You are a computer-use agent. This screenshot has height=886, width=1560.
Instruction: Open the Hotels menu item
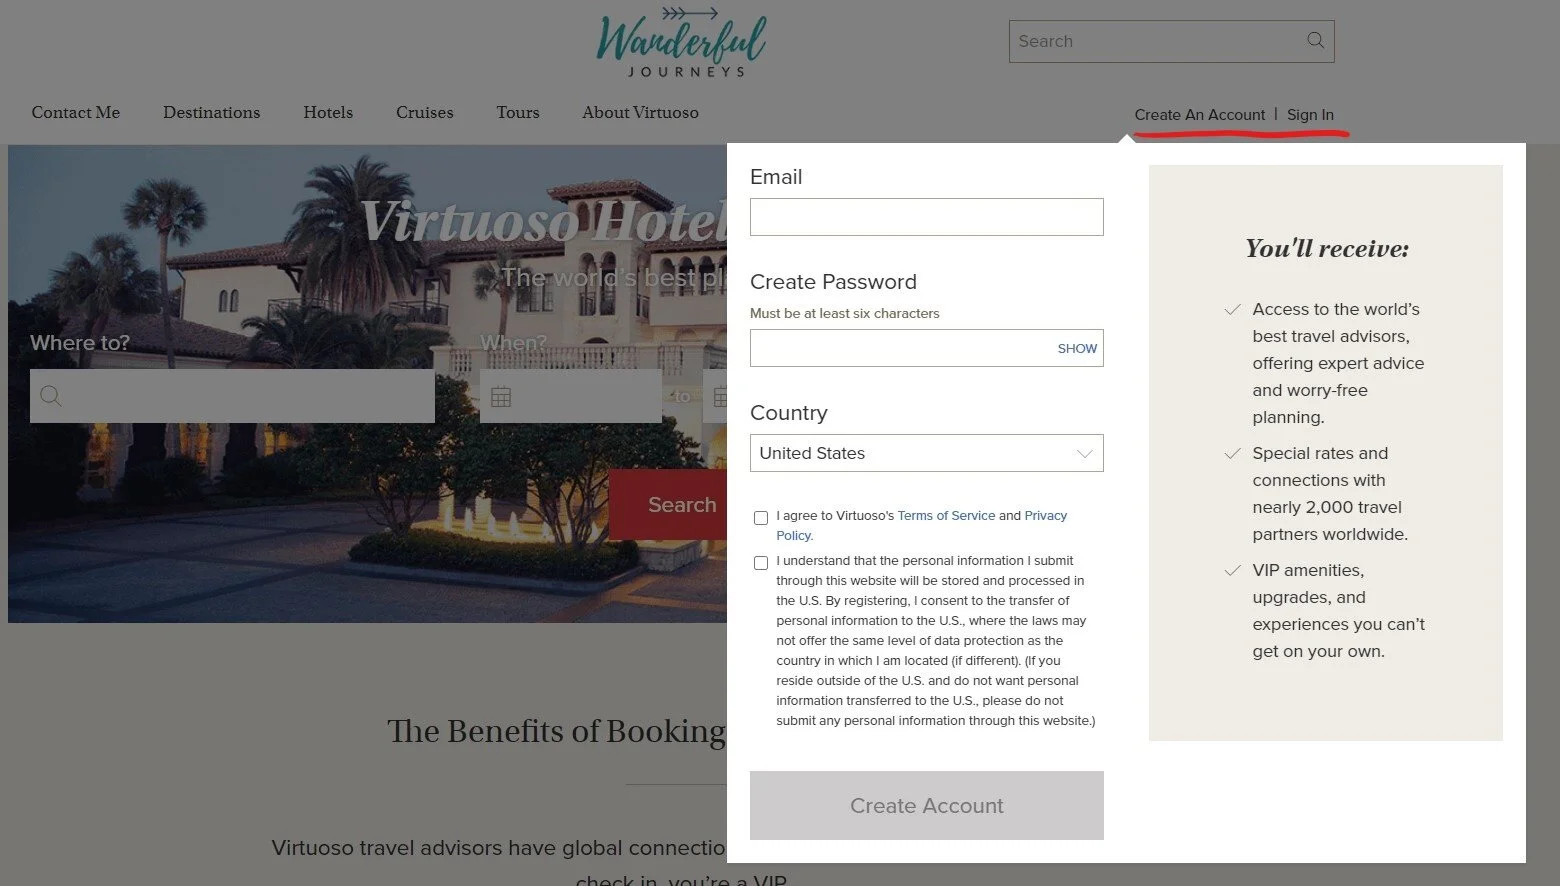coord(328,112)
